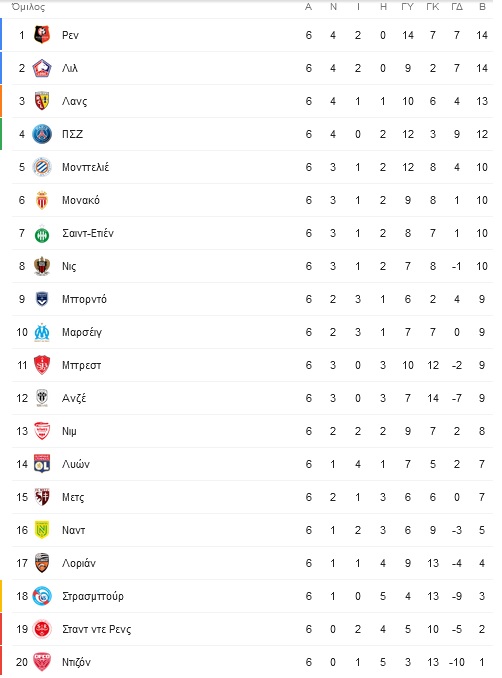This screenshot has width=502, height=678.
Task: Click the Λιλ club logo
Action: point(42,68)
